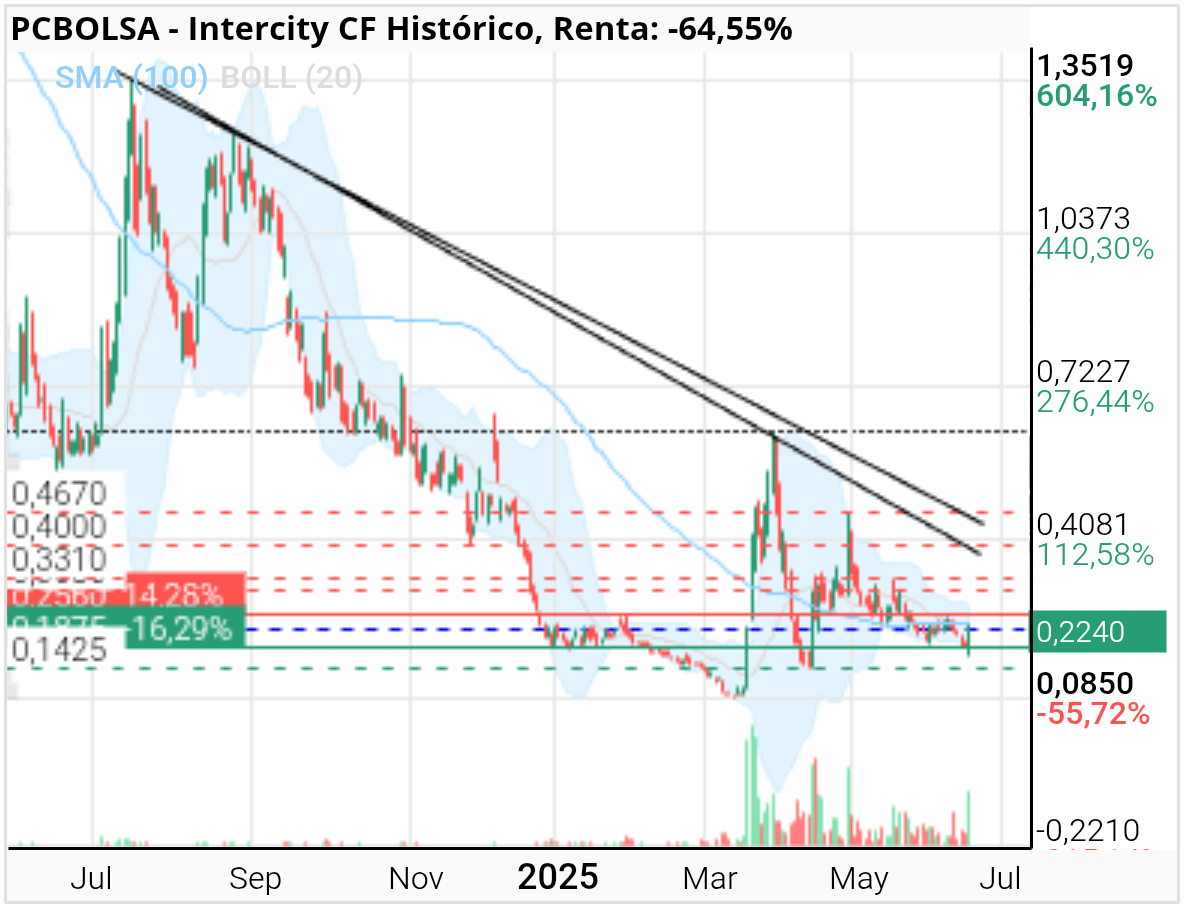Click the 604,16% percentage label
The height and width of the screenshot is (908, 1184).
(1096, 96)
